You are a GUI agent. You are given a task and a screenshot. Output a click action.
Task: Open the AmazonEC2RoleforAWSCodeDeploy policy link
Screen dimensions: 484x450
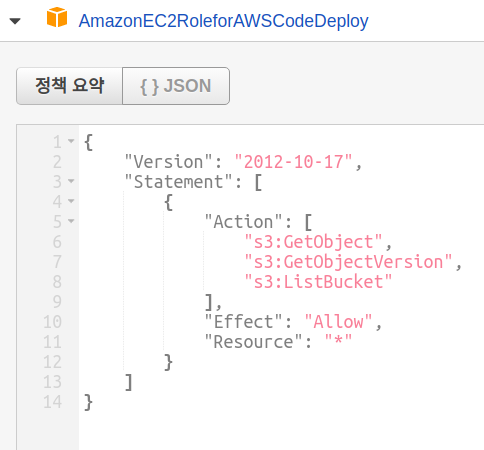pyautogui.click(x=223, y=21)
